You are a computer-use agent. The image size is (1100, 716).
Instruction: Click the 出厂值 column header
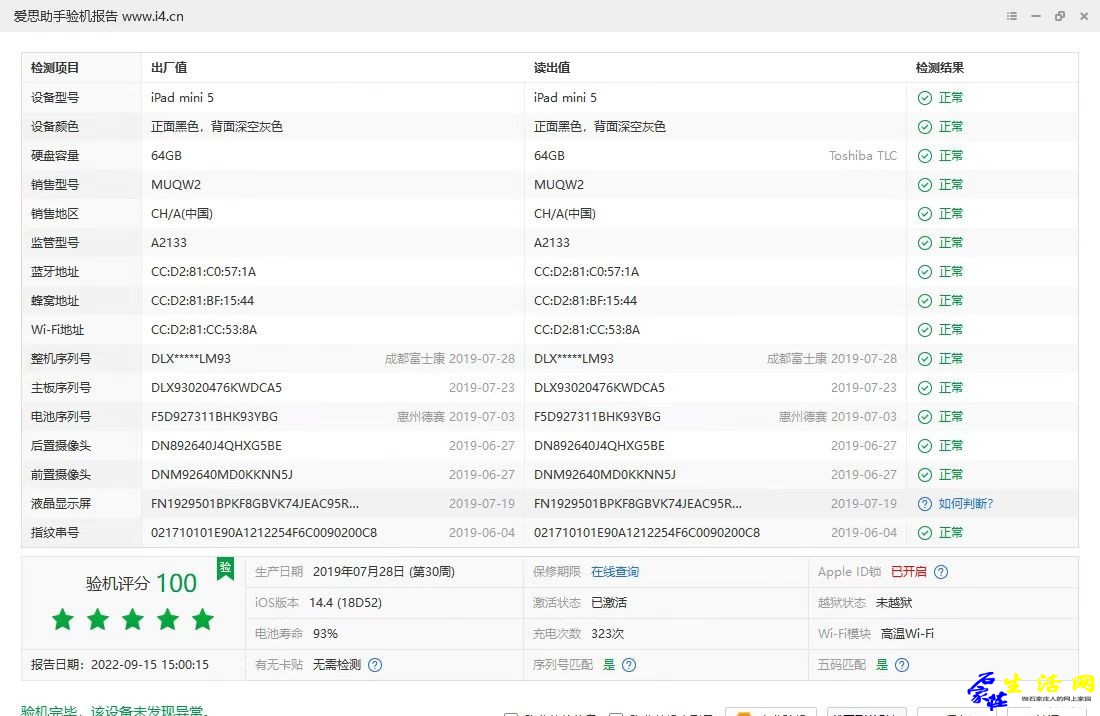[169, 67]
